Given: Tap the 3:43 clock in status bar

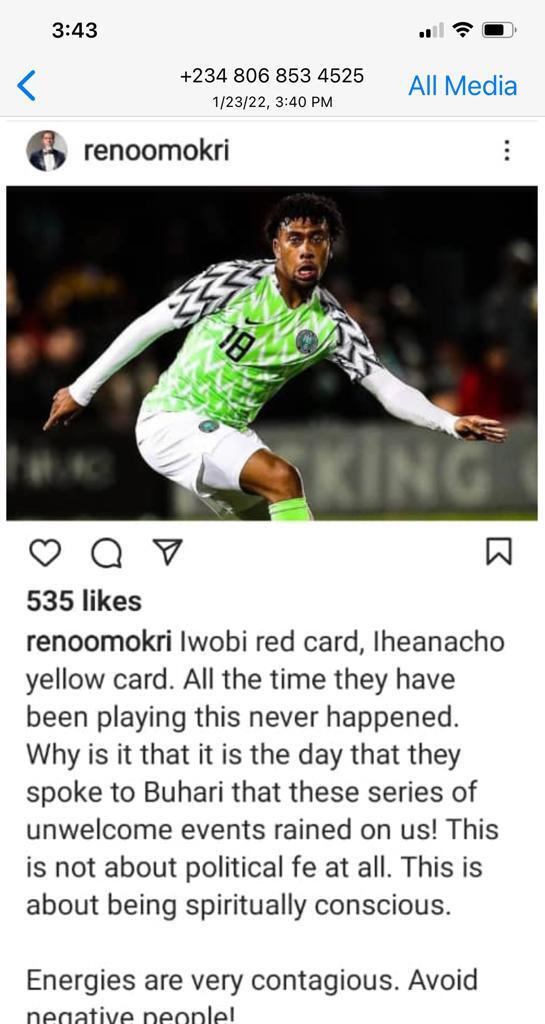Looking at the screenshot, I should tap(74, 30).
